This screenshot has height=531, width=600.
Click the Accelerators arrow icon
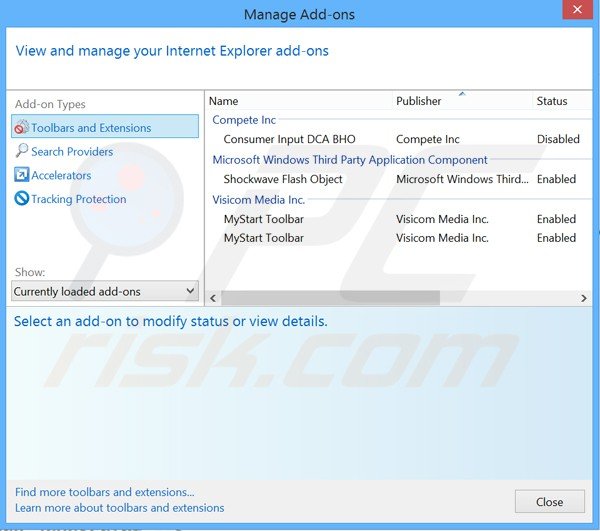click(21, 175)
